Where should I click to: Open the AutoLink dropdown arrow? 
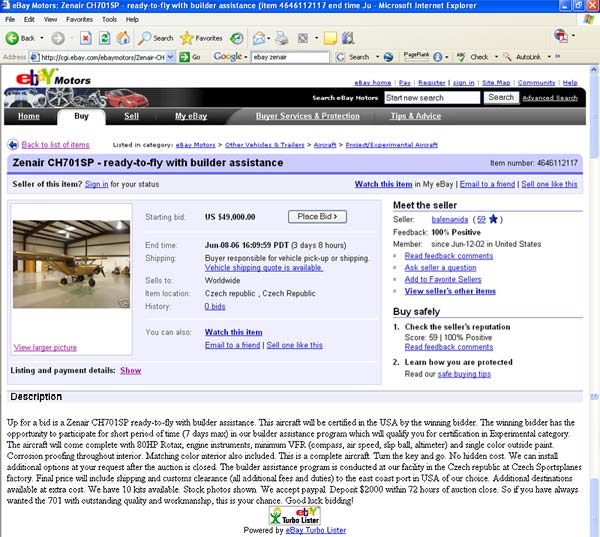[x=549, y=57]
